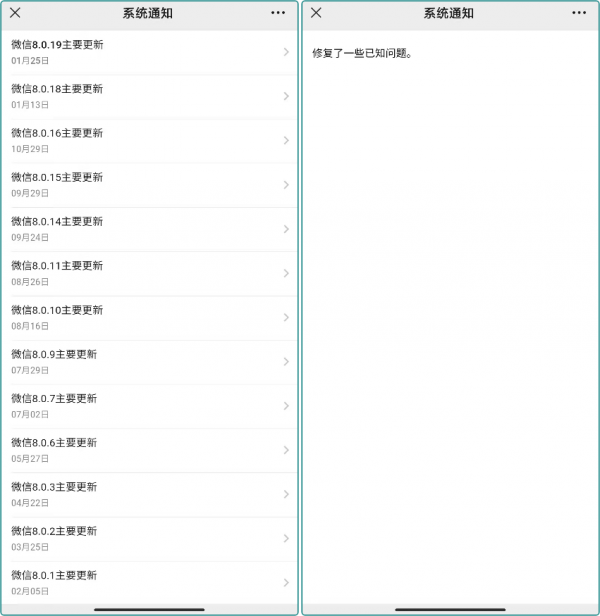
Task: Open the 微信8.0.1主要更新 chevron arrow
Action: click(x=286, y=583)
